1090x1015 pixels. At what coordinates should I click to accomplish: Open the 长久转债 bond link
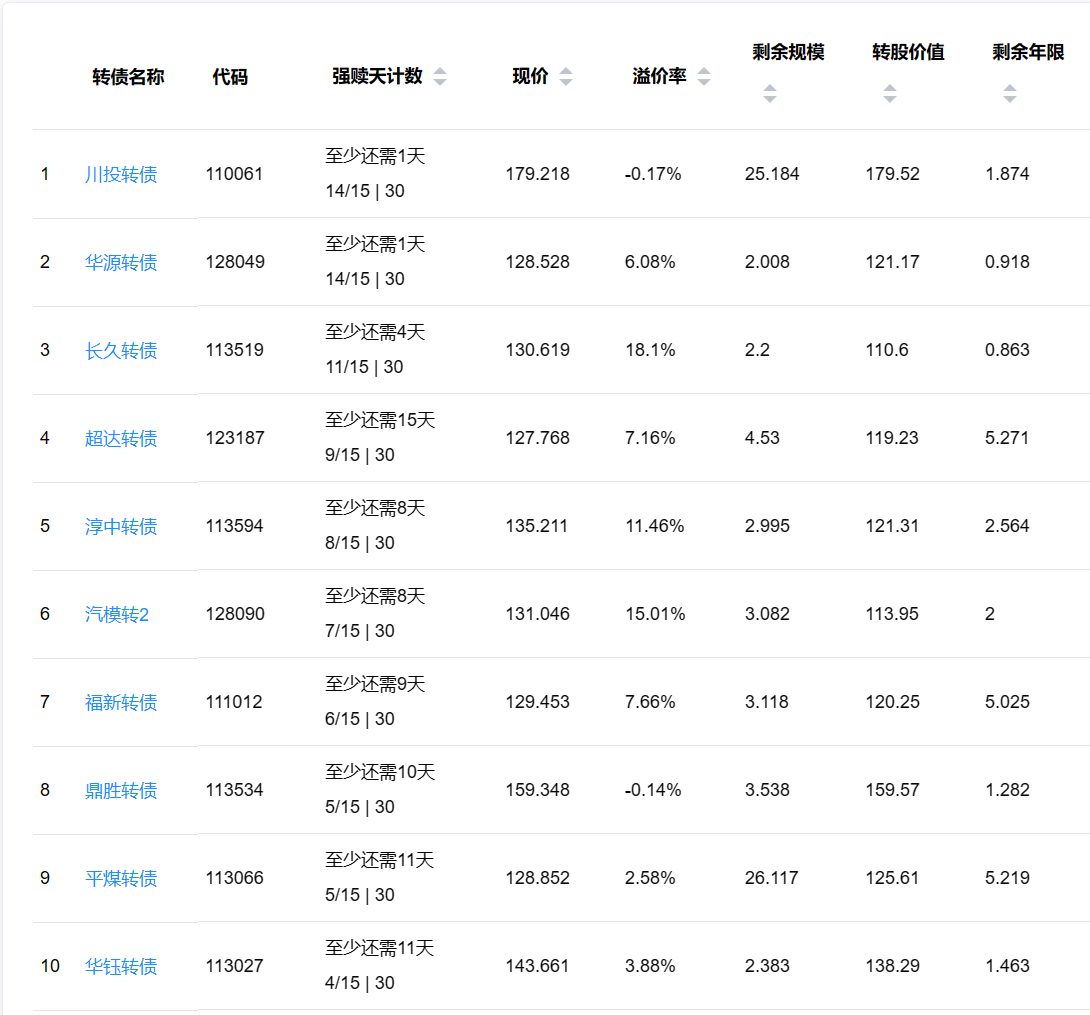coord(121,351)
